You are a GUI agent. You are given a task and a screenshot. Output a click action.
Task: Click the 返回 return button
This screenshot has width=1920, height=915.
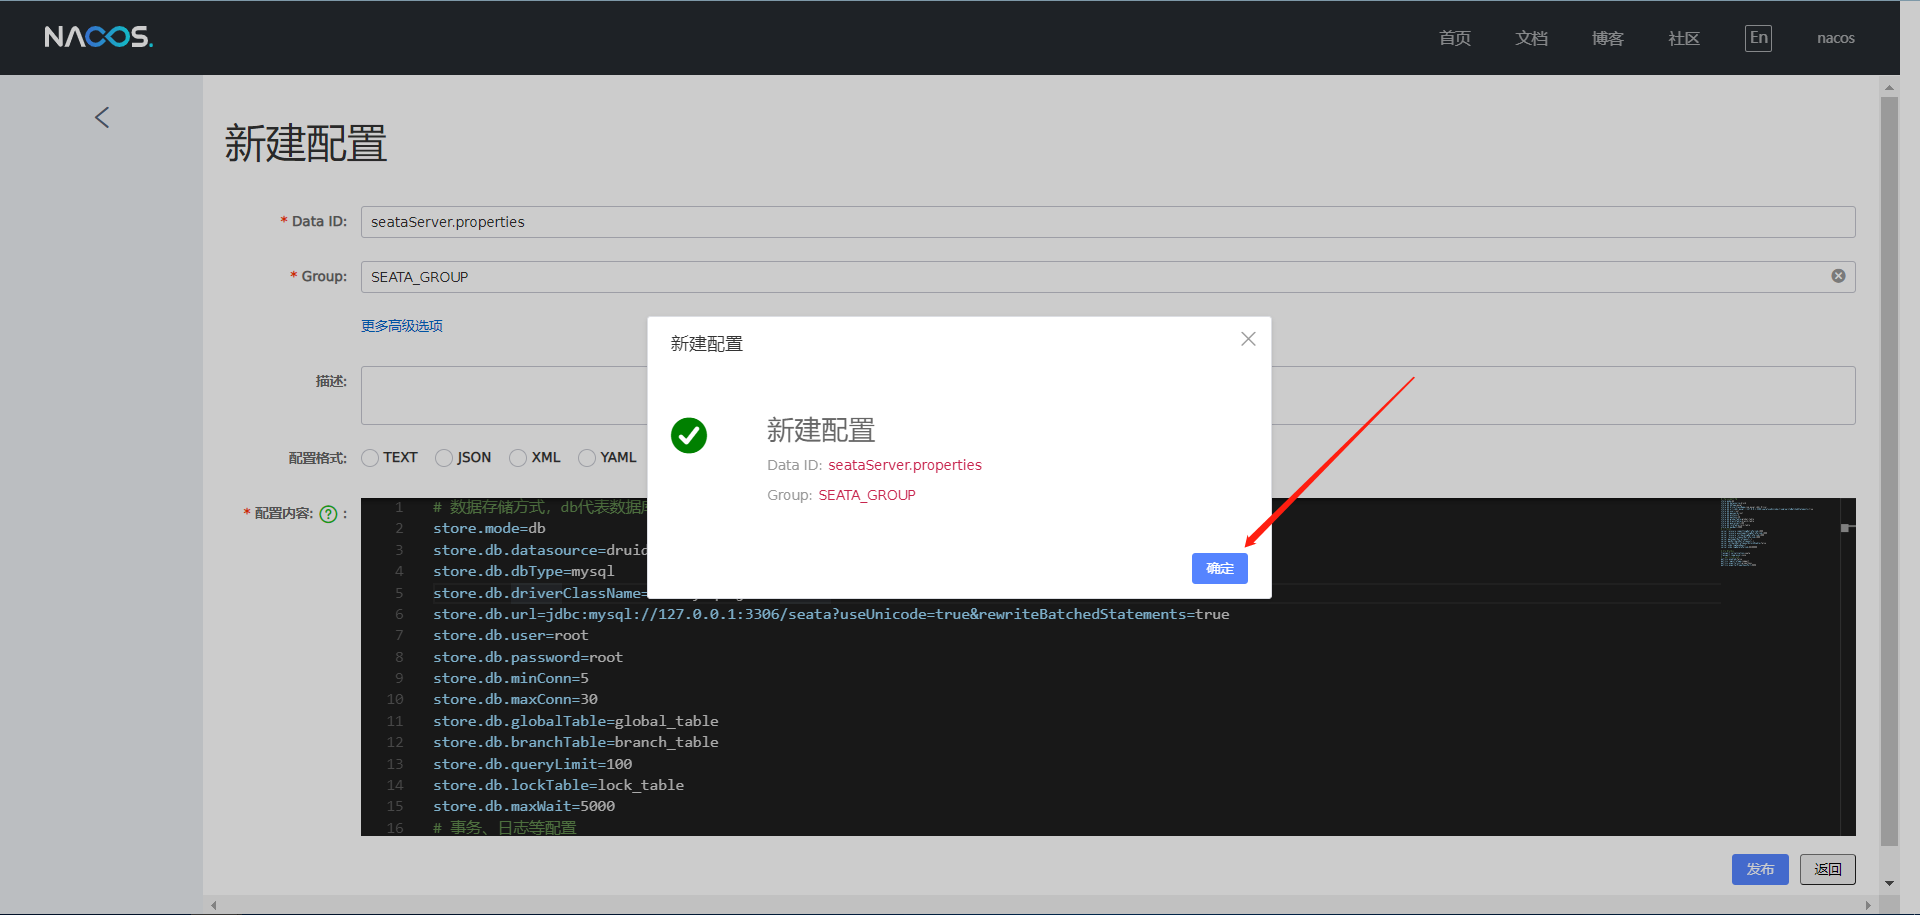pos(1828,869)
